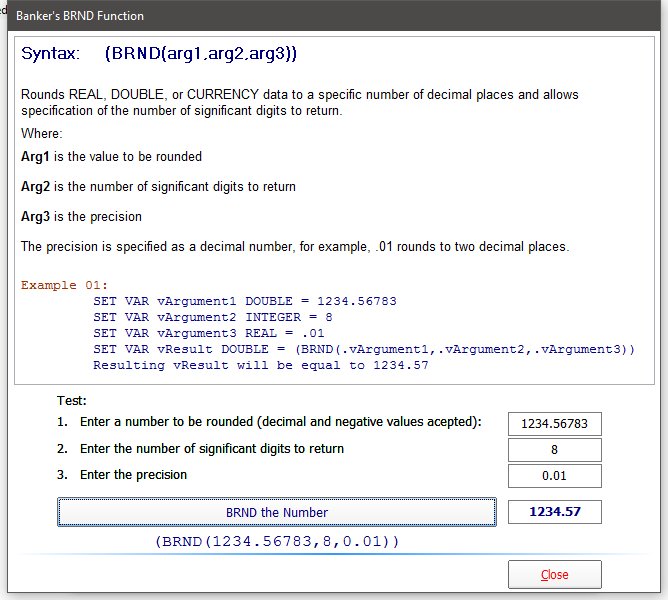
Task: Click the 'BRND the Number' button
Action: [276, 512]
